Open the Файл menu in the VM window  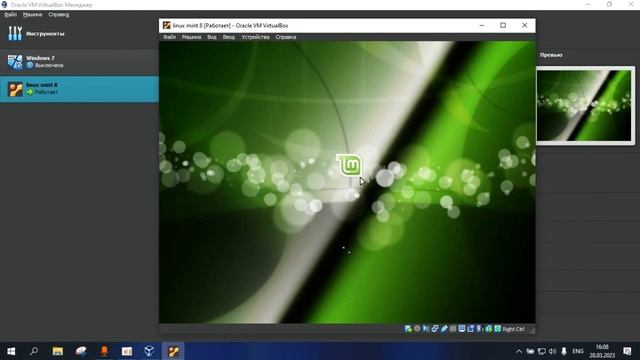169,37
